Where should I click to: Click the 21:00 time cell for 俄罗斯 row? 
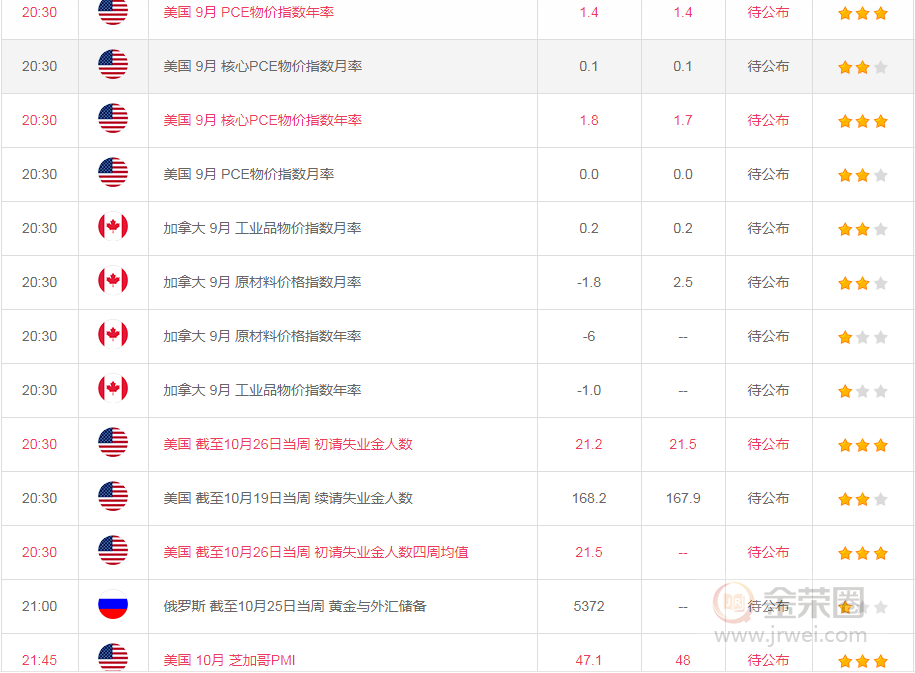pyautogui.click(x=40, y=606)
